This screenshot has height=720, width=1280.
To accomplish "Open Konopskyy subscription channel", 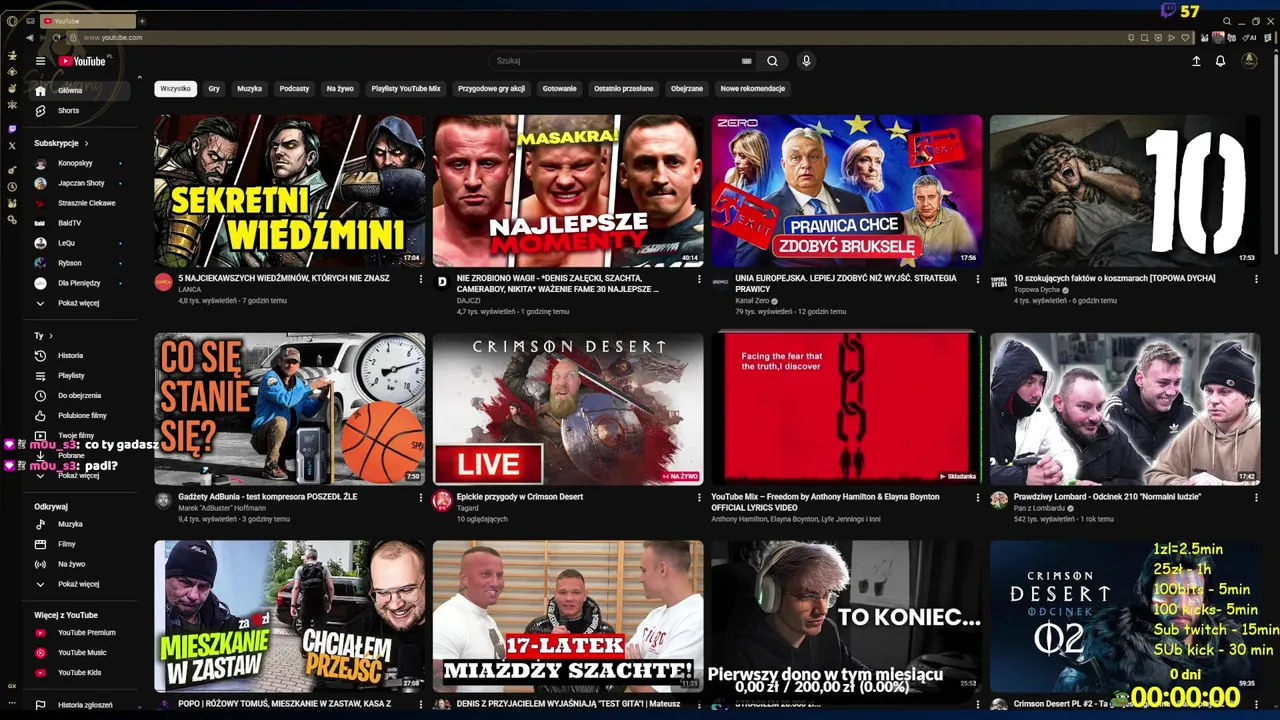I will 80,163.
